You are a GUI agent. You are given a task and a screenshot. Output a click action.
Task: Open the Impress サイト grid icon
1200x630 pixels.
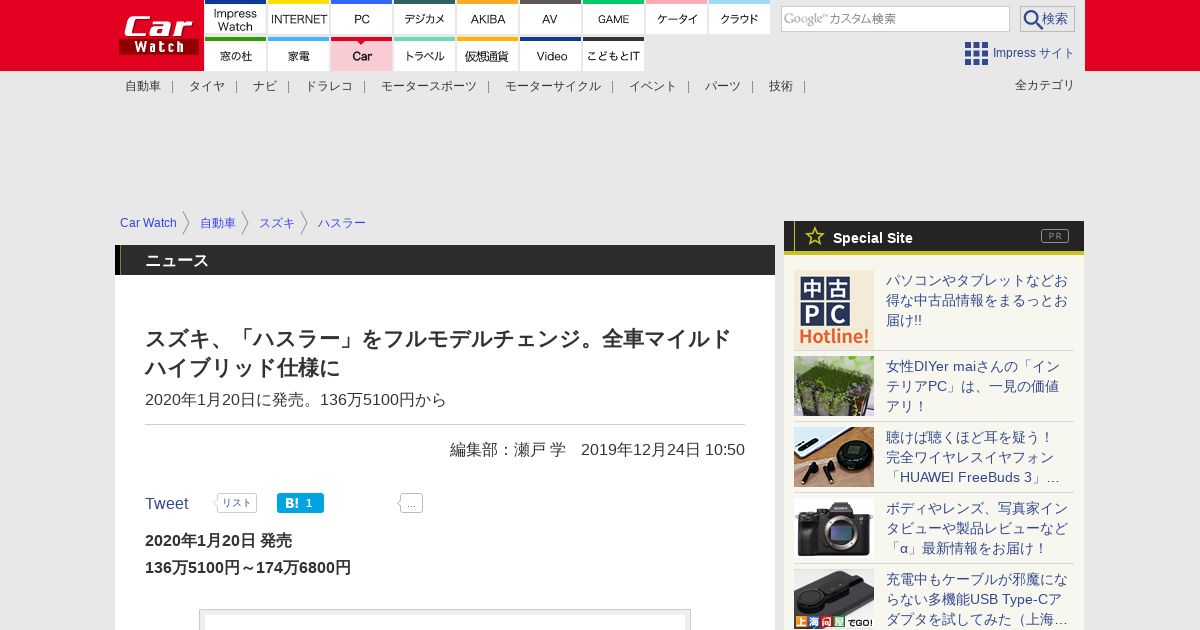pos(976,53)
